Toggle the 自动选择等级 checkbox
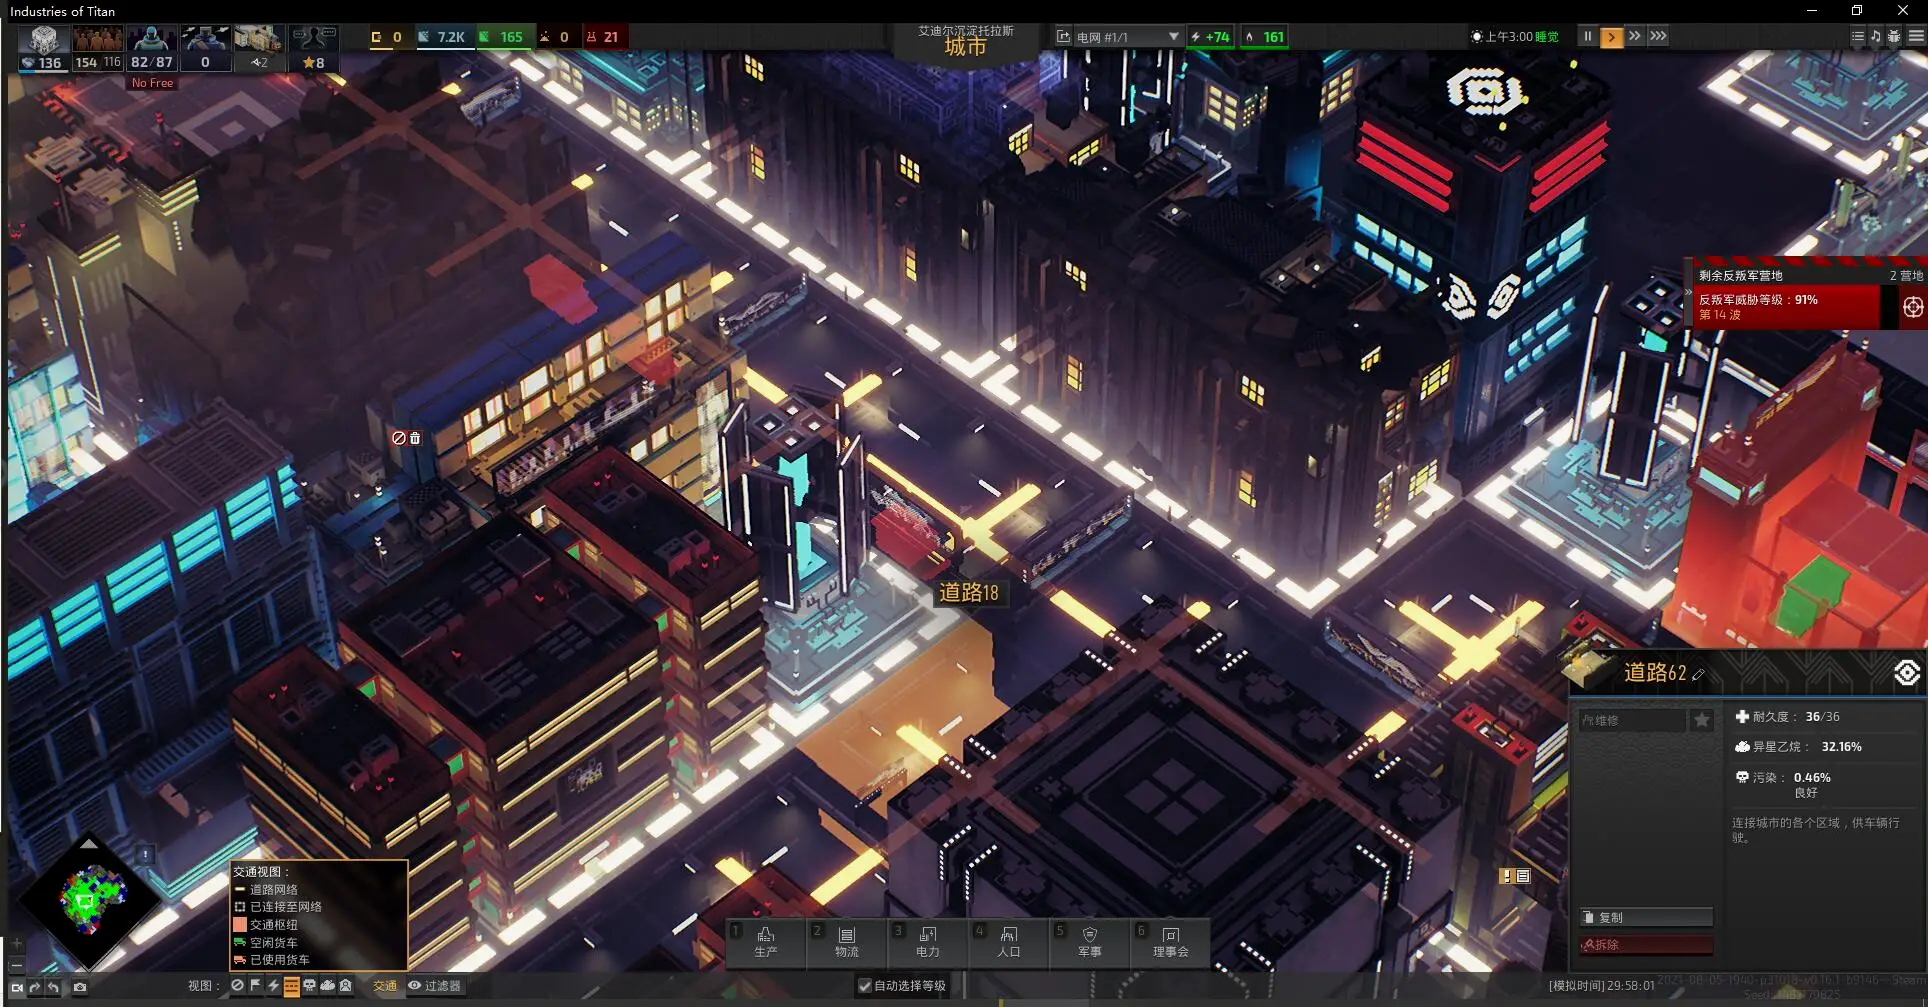Screen dimensions: 1928x1007 [865, 986]
